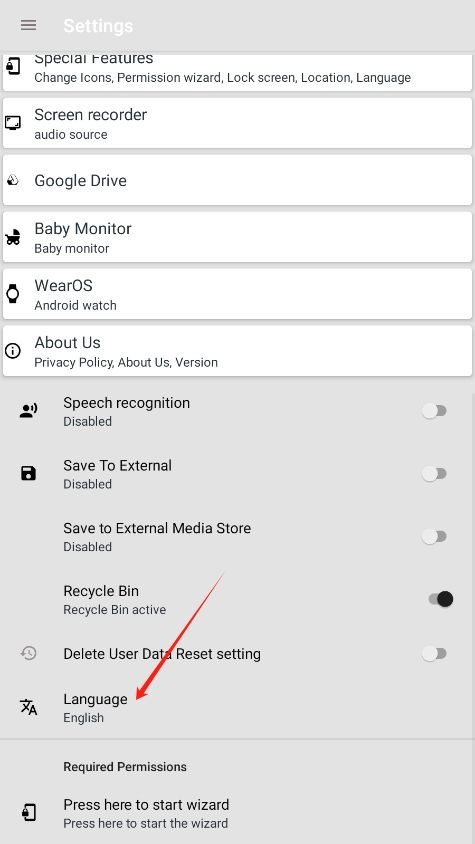The width and height of the screenshot is (475, 844).
Task: Tap the Baby Monitor stroller icon
Action: [13, 237]
